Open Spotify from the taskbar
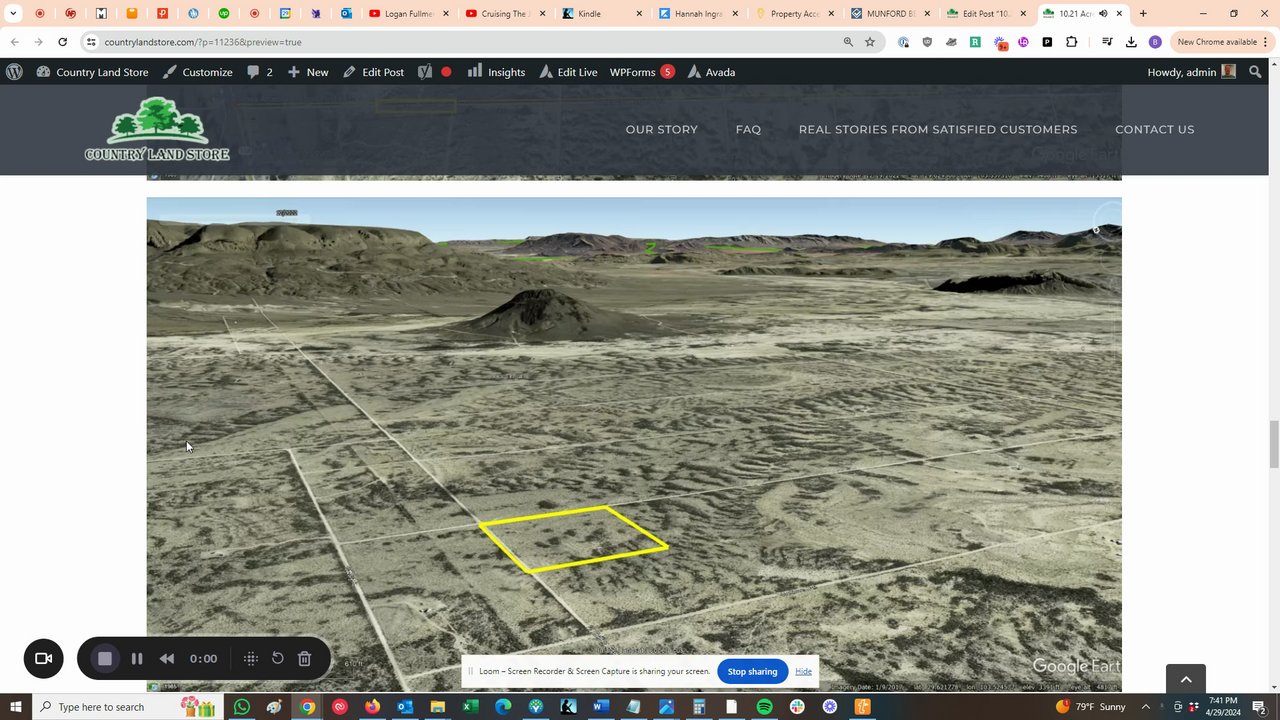This screenshot has width=1280, height=720. point(765,707)
